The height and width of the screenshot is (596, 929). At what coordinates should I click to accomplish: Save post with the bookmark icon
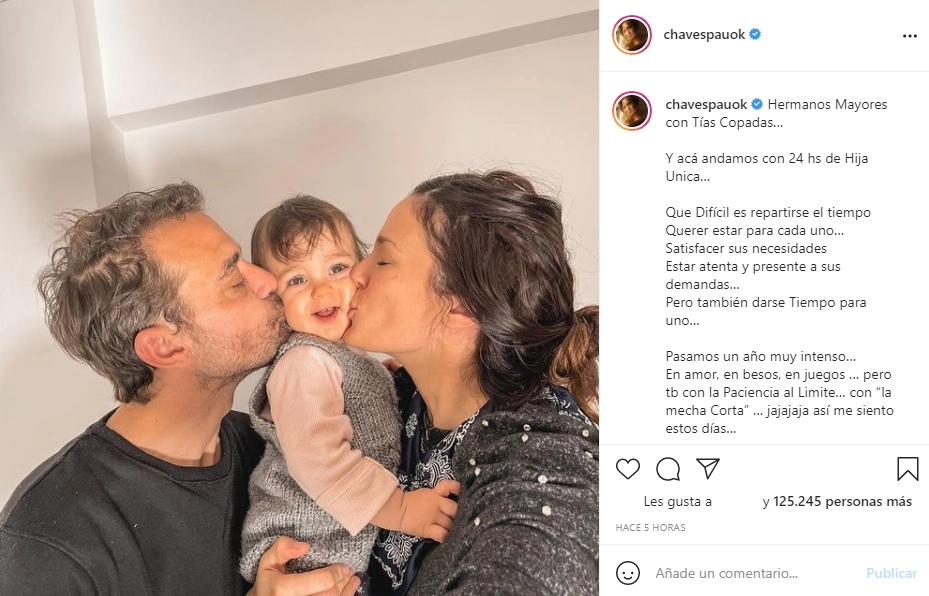click(x=907, y=469)
